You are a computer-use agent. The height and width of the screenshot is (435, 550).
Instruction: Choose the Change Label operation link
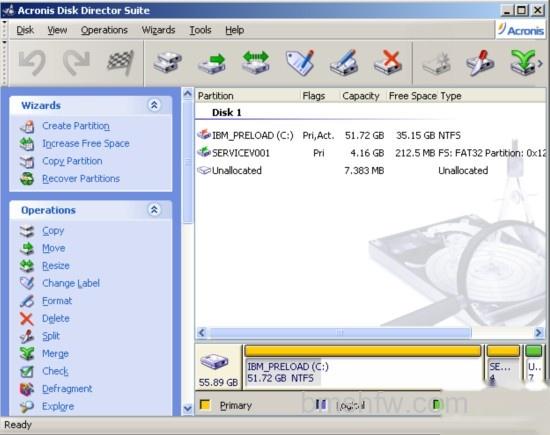click(71, 283)
